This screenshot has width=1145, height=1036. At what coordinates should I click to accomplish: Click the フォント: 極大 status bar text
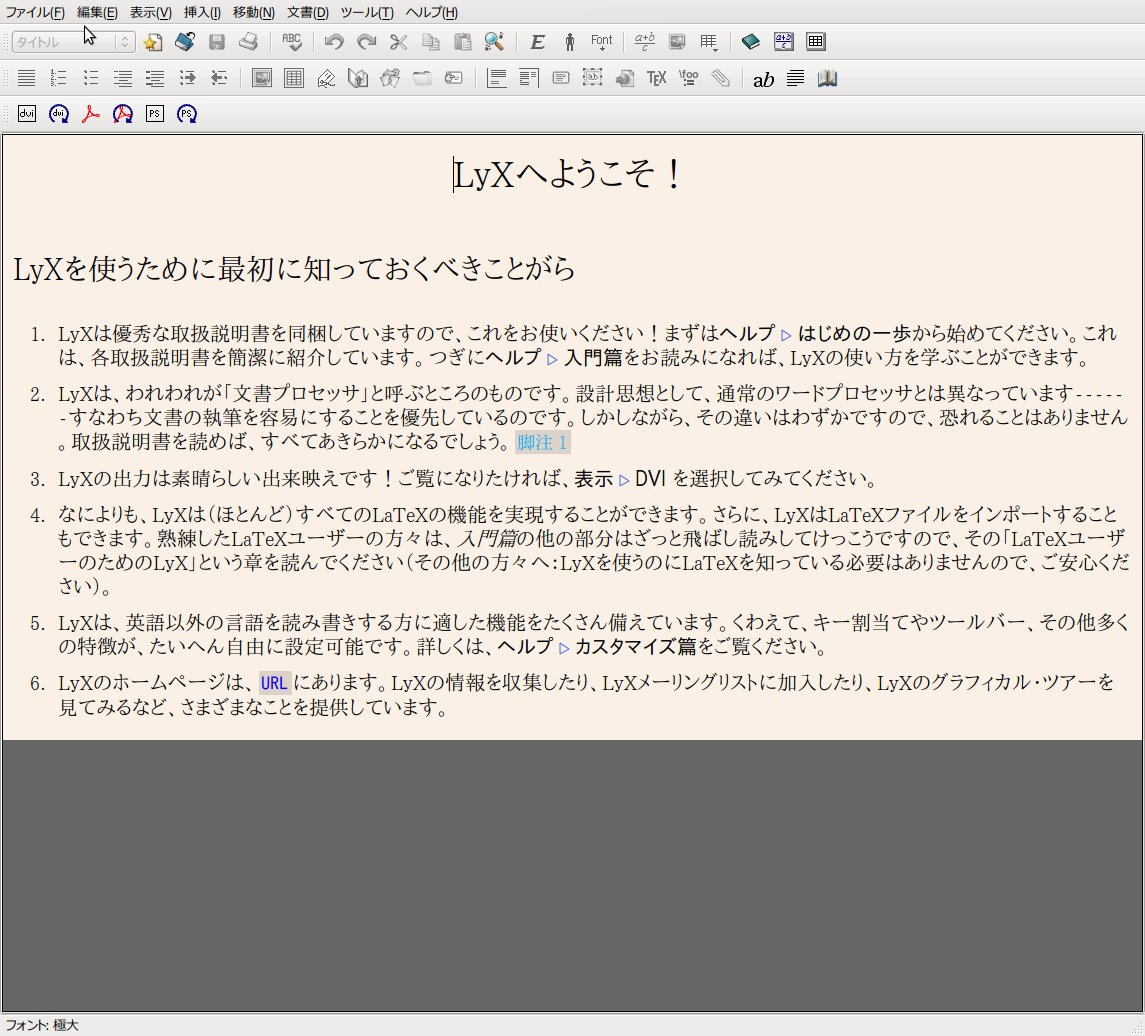[42, 1025]
